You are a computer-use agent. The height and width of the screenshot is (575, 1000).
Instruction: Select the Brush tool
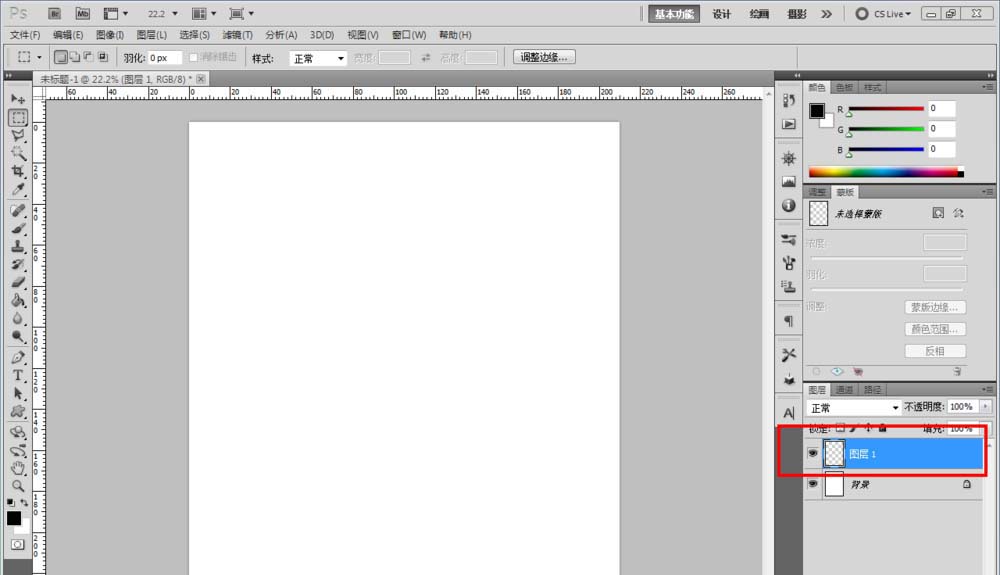pyautogui.click(x=18, y=228)
